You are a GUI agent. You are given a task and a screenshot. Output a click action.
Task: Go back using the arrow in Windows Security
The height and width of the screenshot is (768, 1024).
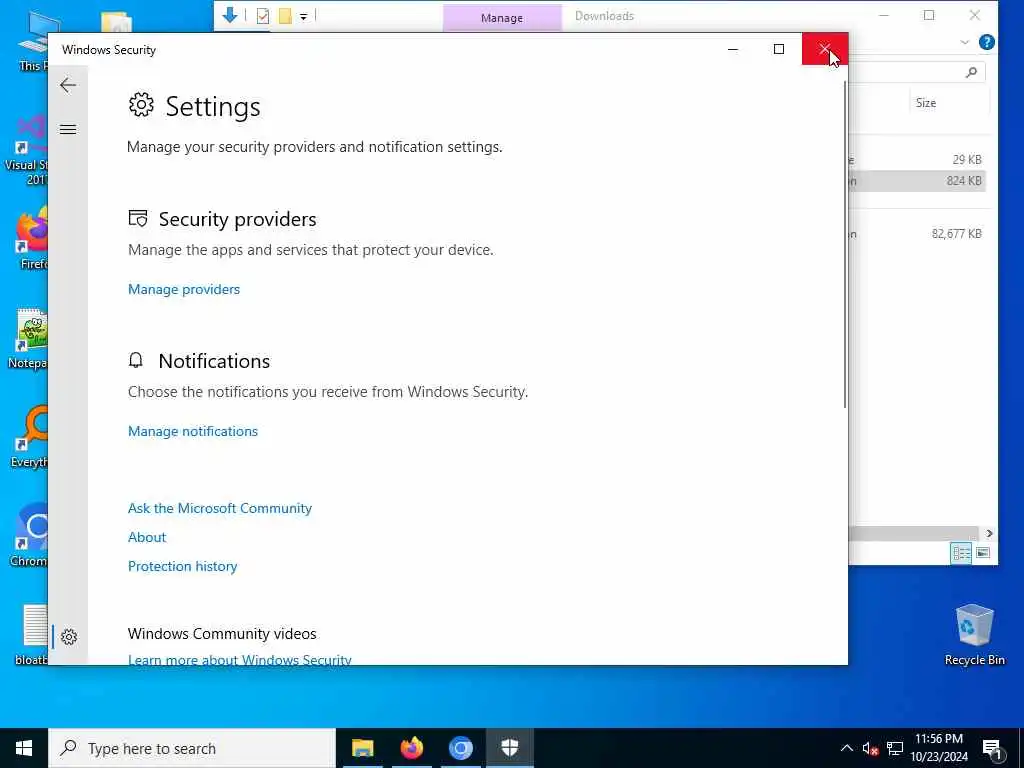[x=68, y=85]
